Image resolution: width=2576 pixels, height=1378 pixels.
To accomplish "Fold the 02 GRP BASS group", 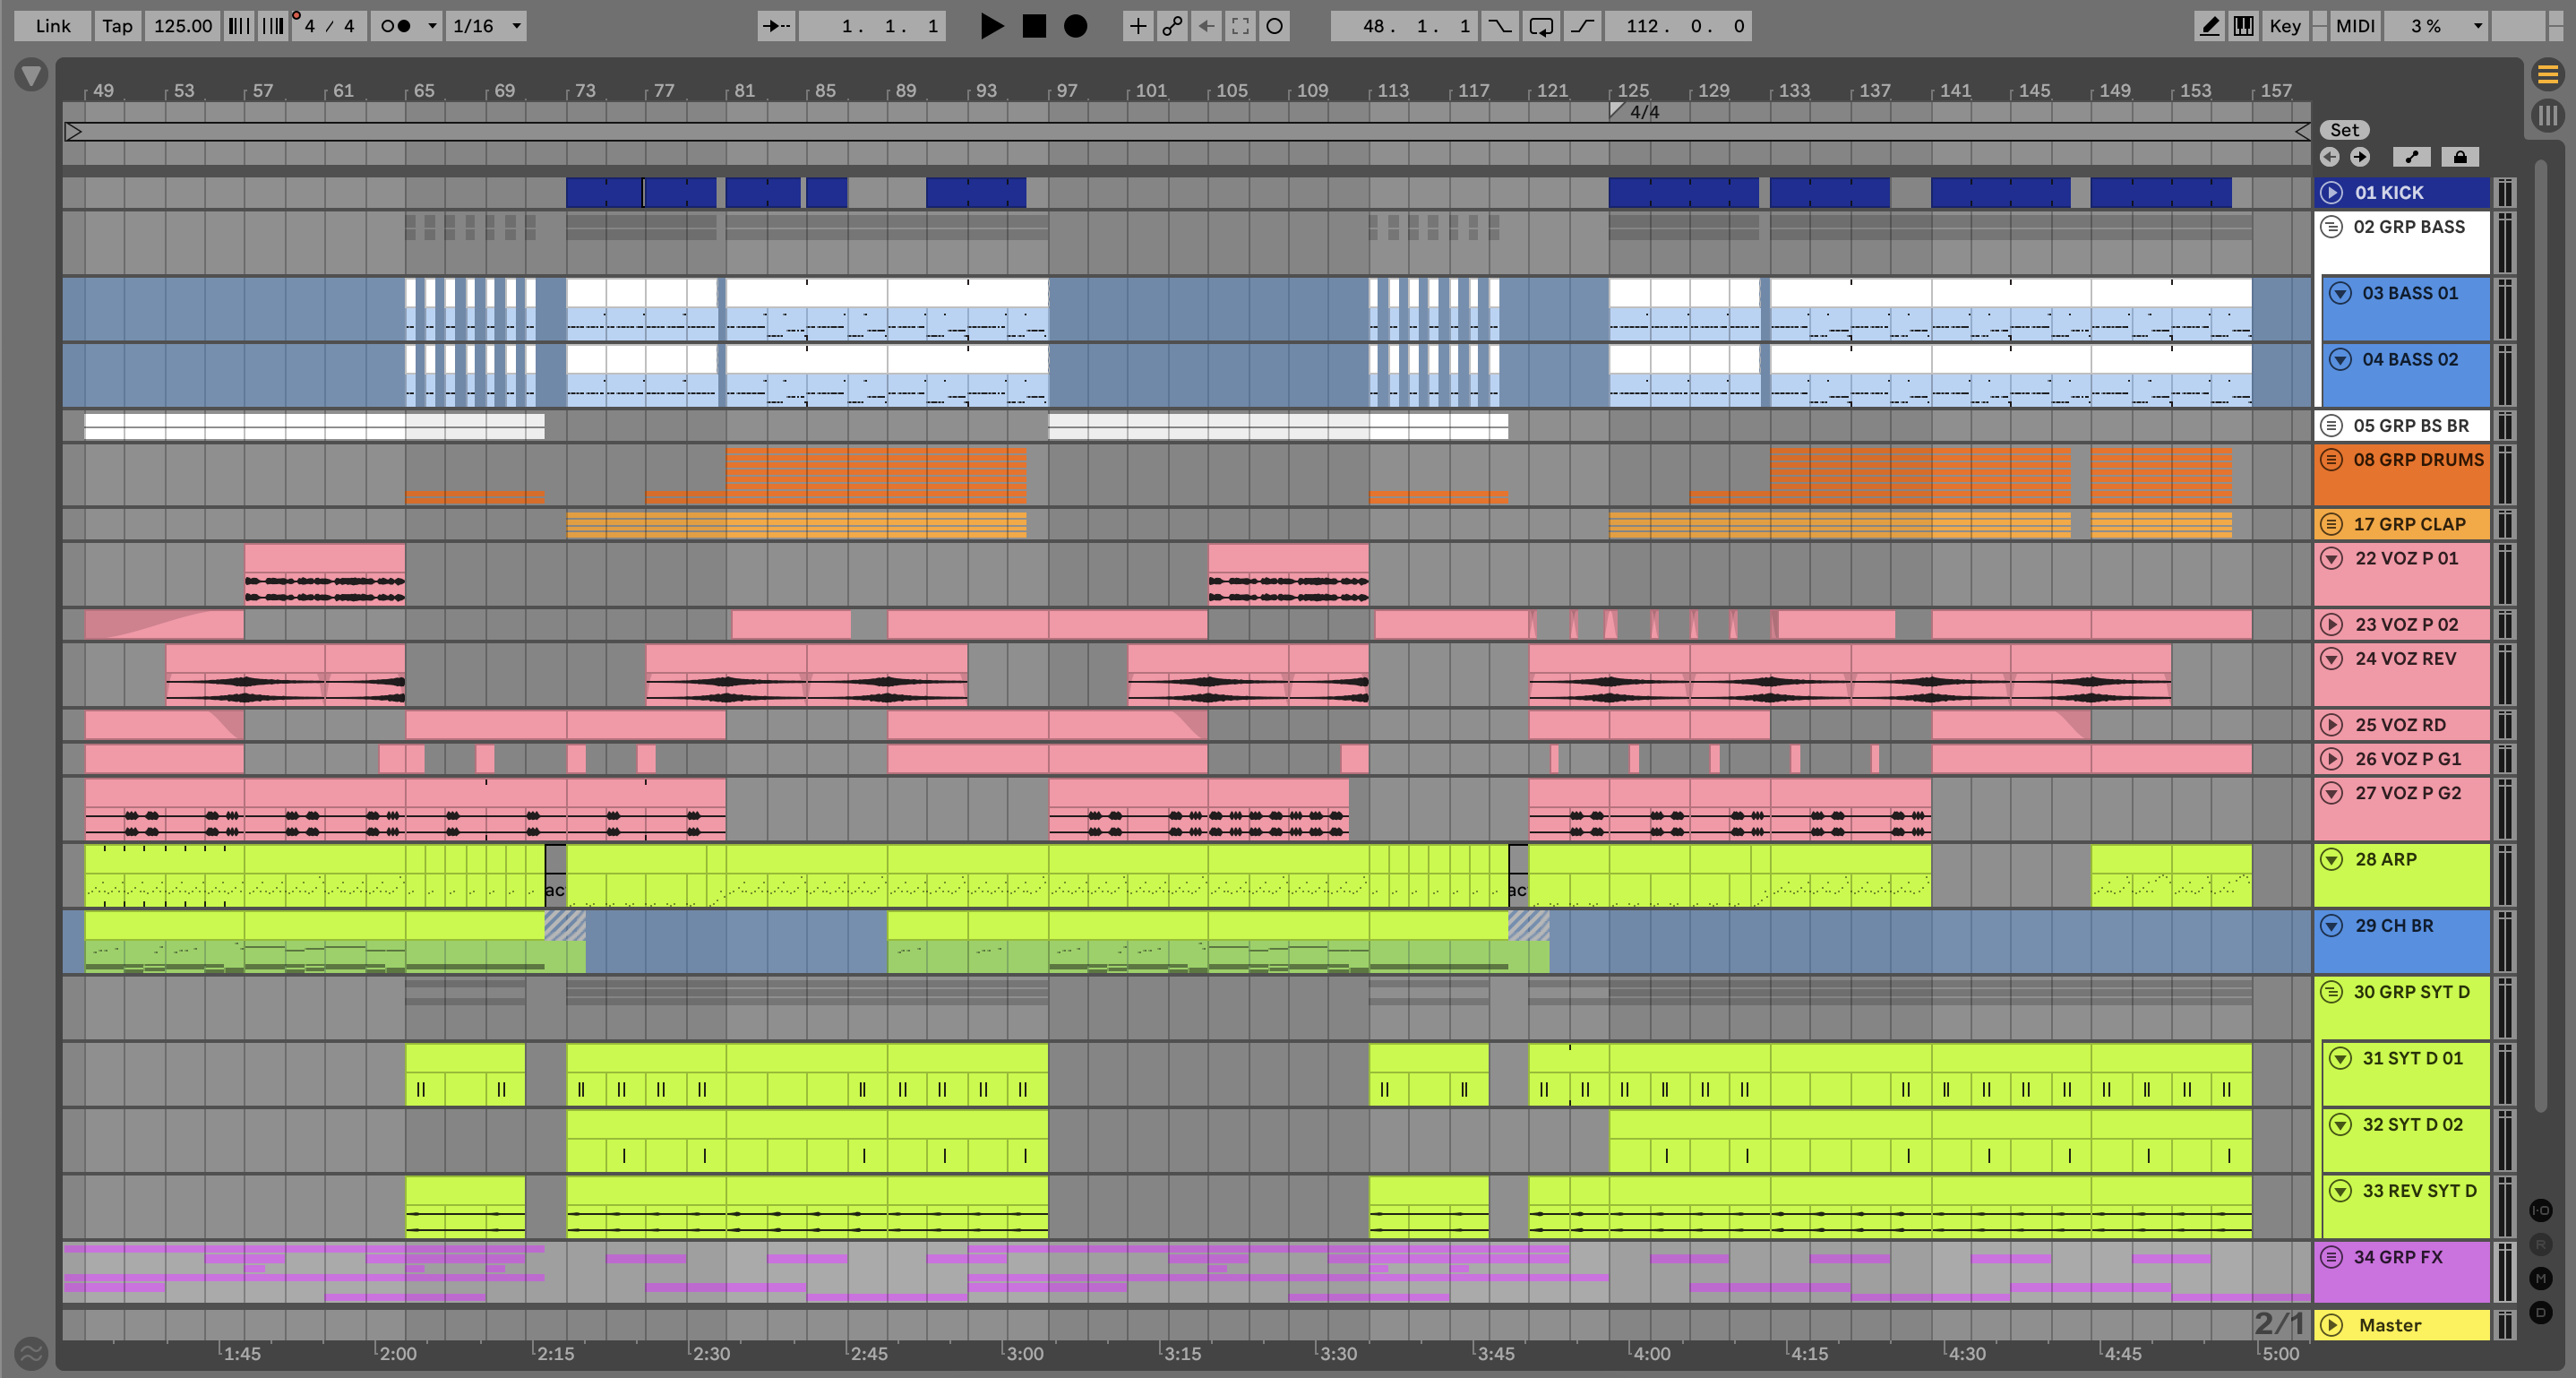I will 2331,227.
